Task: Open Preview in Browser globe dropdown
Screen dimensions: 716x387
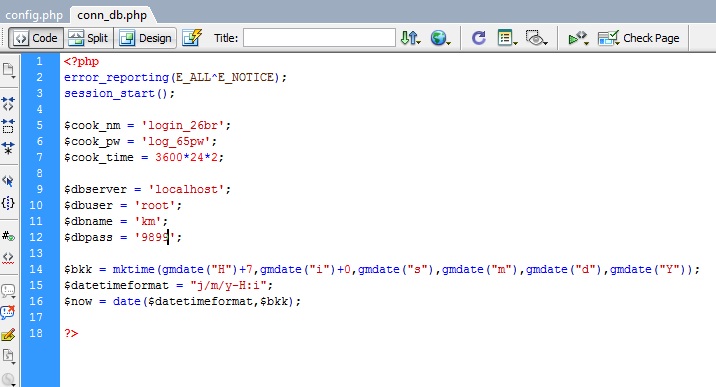Action: (x=440, y=38)
